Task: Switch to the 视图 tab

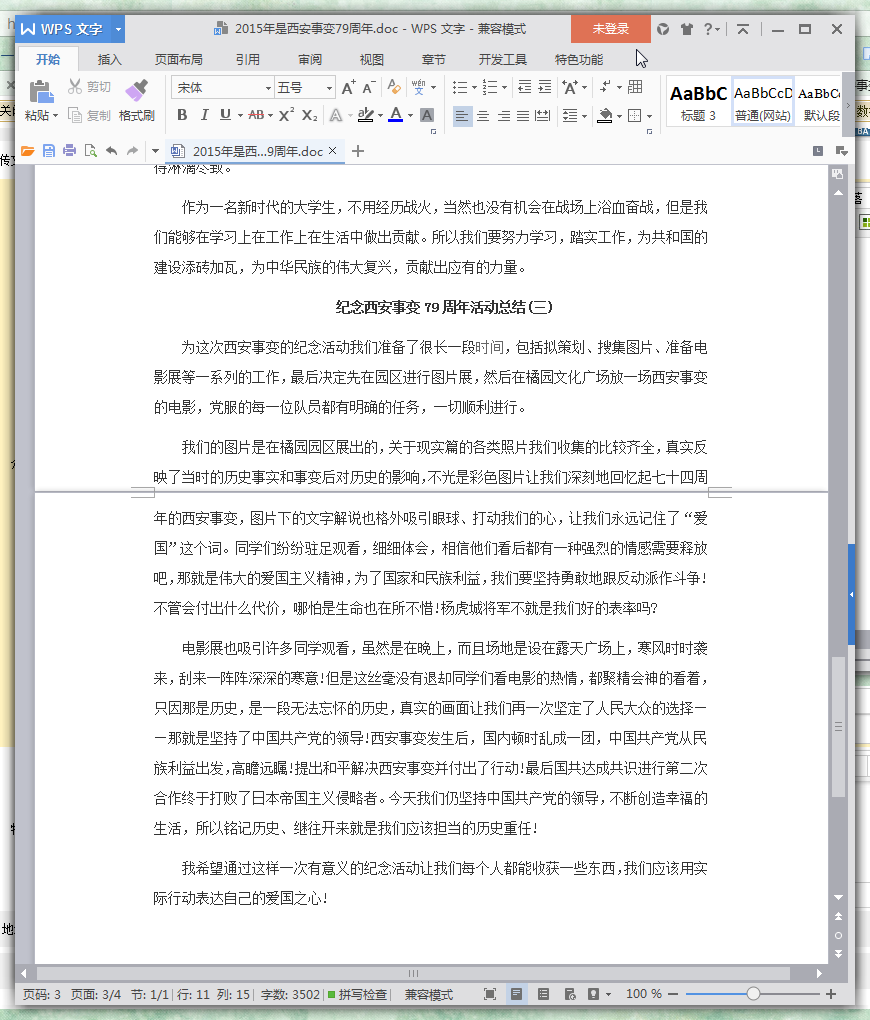Action: 372,59
